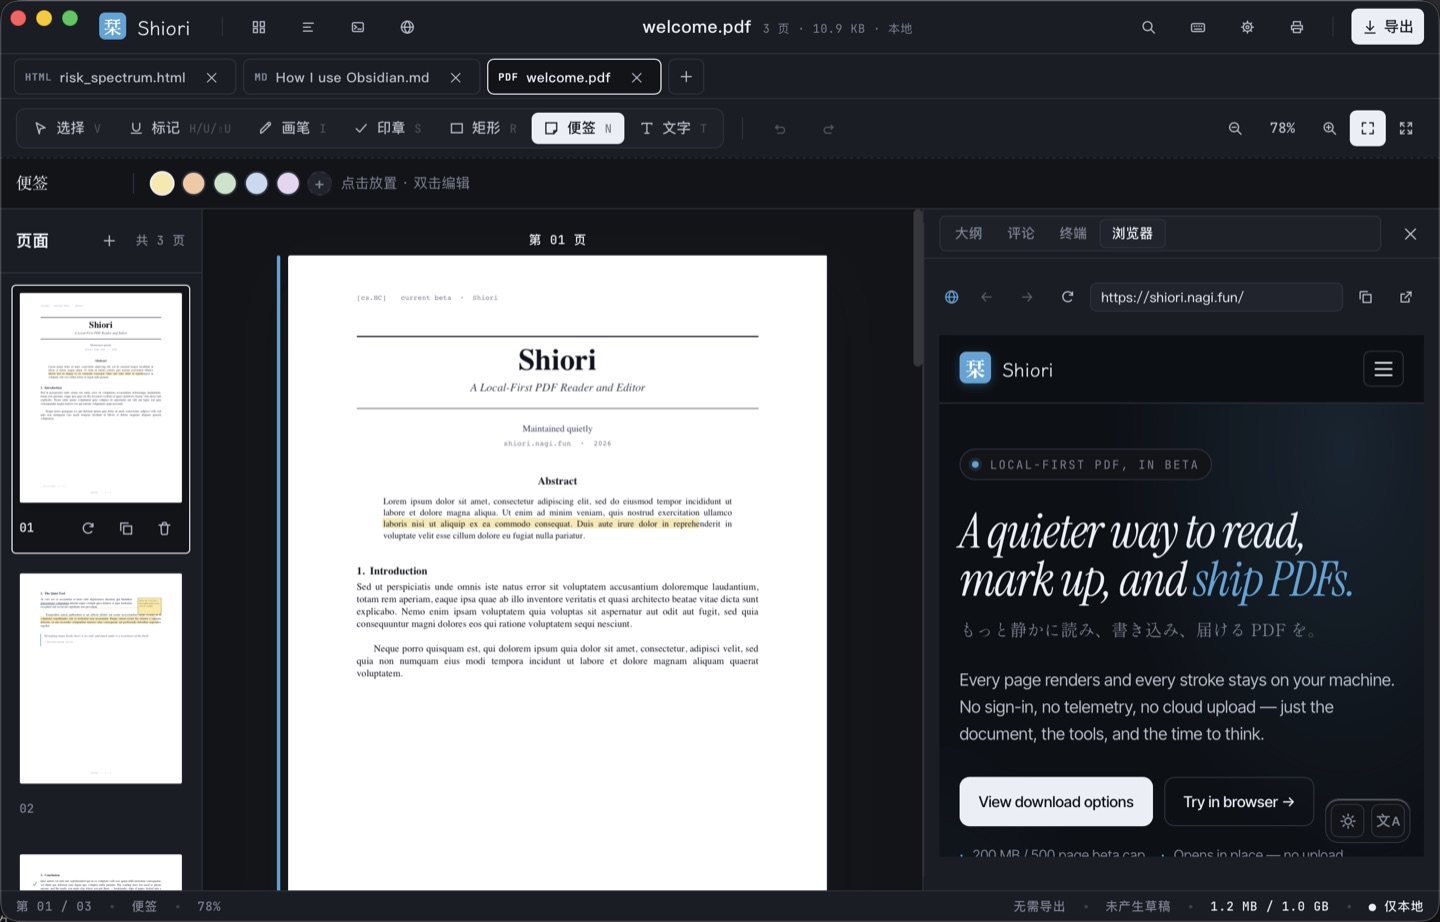Toggle the fit-to-page button
The image size is (1440, 922).
point(1367,128)
